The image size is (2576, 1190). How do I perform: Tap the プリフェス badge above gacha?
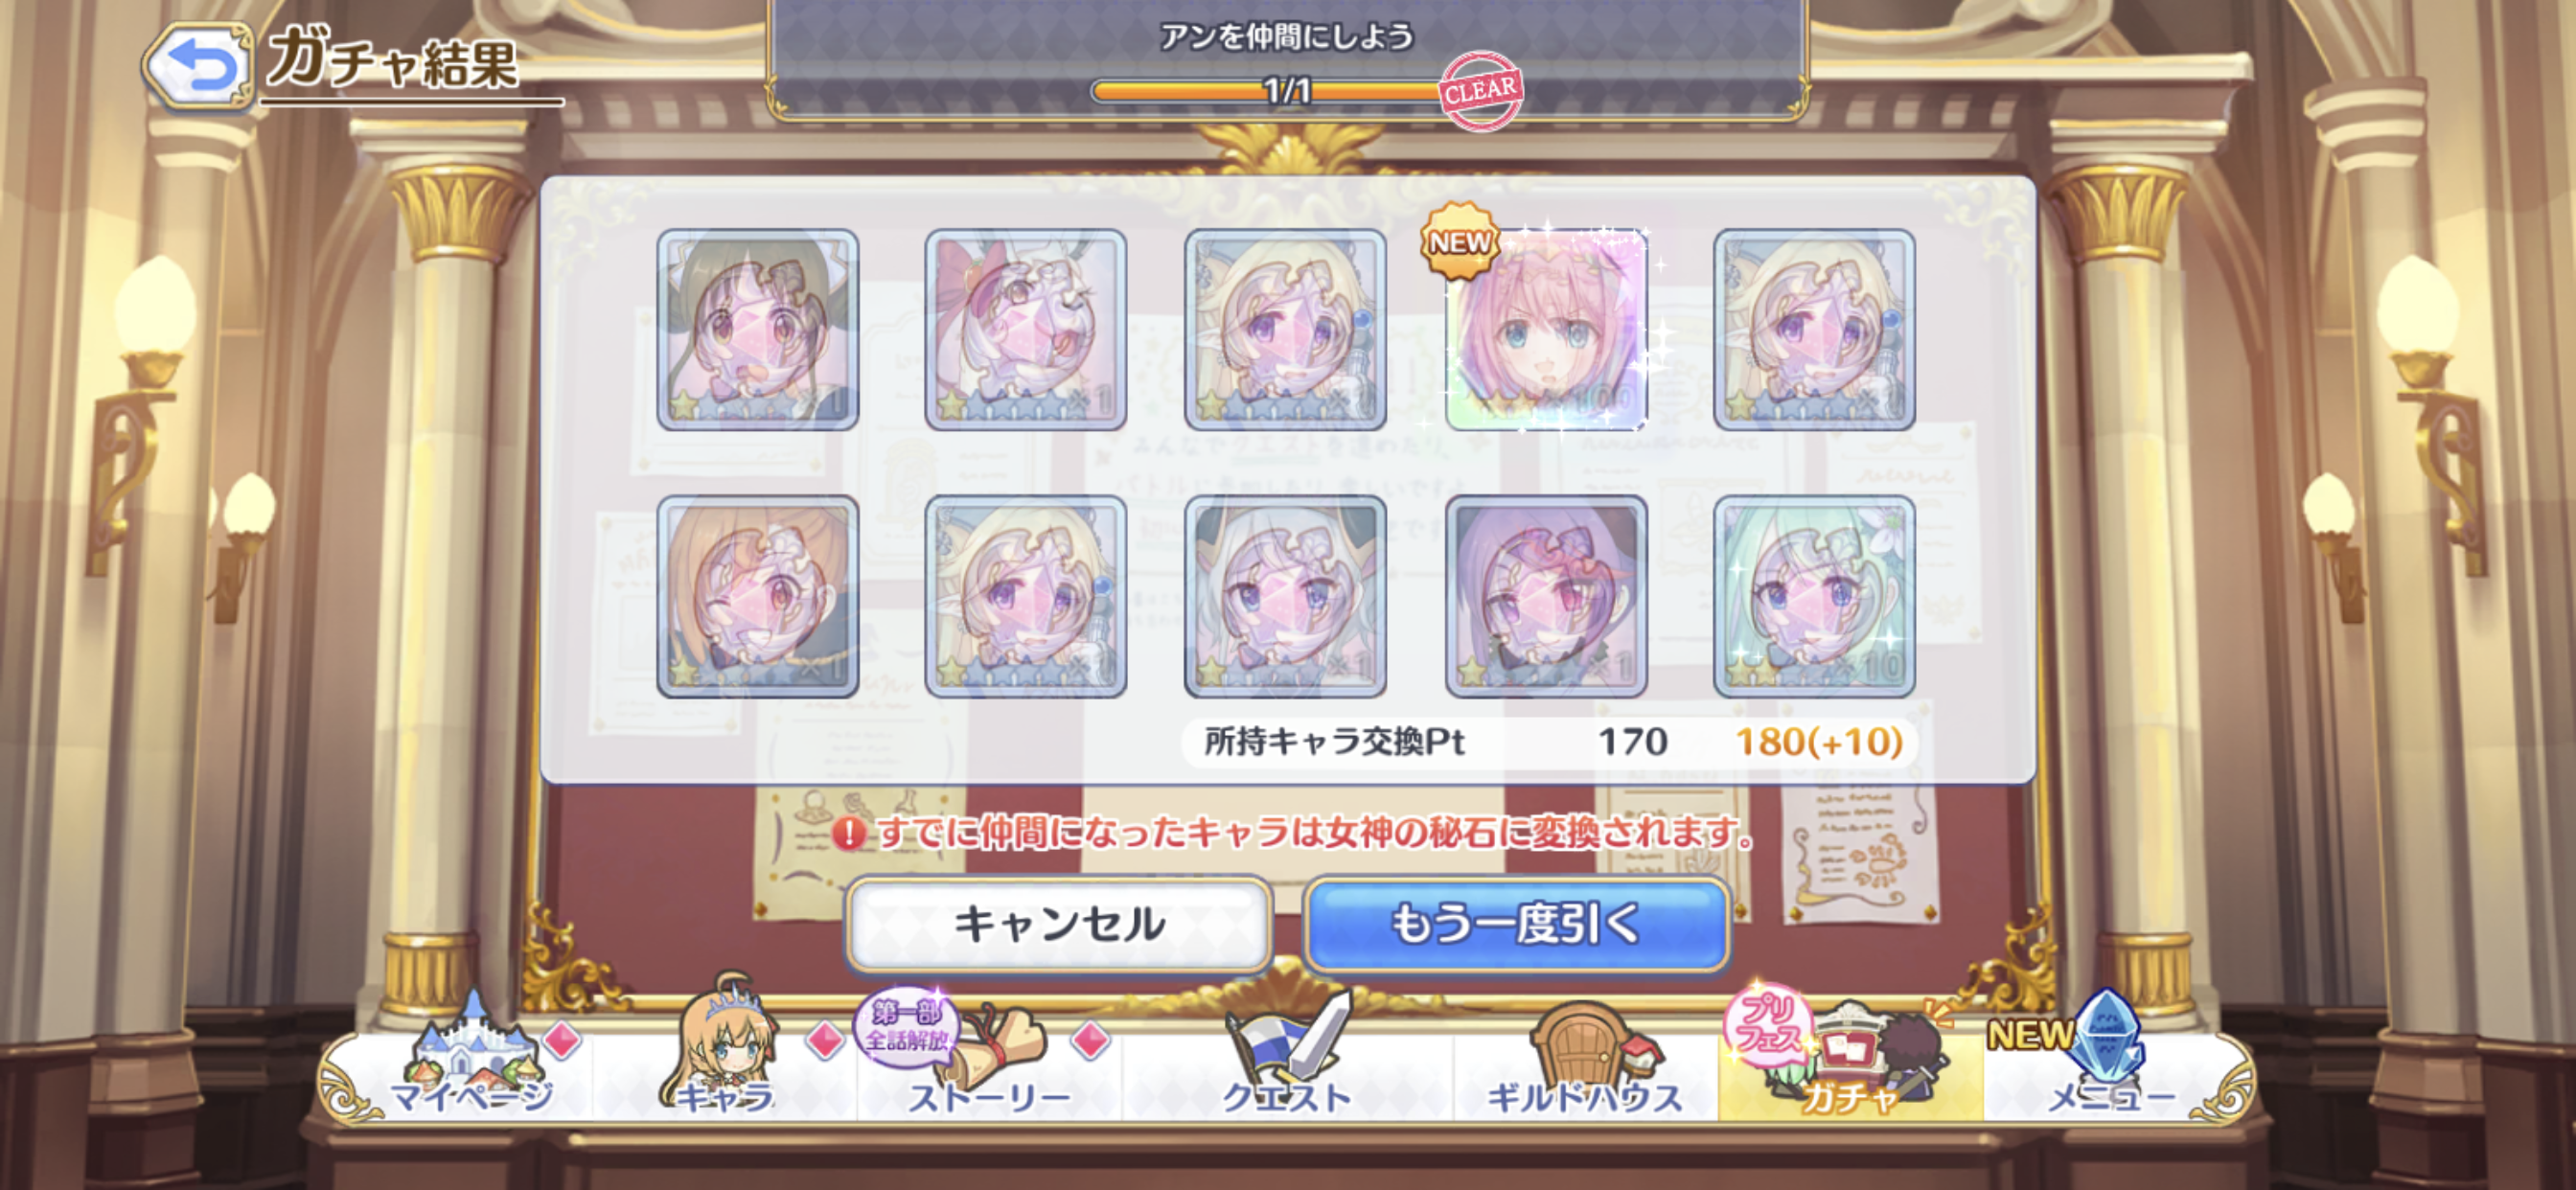(1765, 1024)
